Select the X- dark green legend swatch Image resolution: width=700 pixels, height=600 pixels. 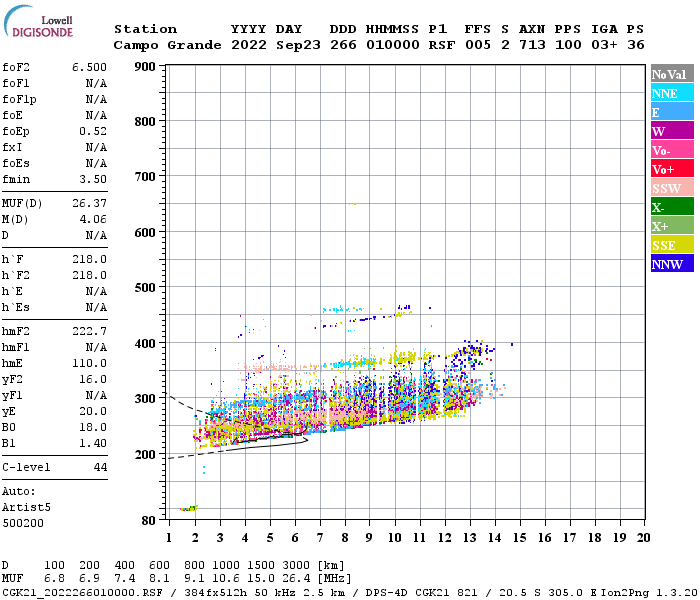672,207
